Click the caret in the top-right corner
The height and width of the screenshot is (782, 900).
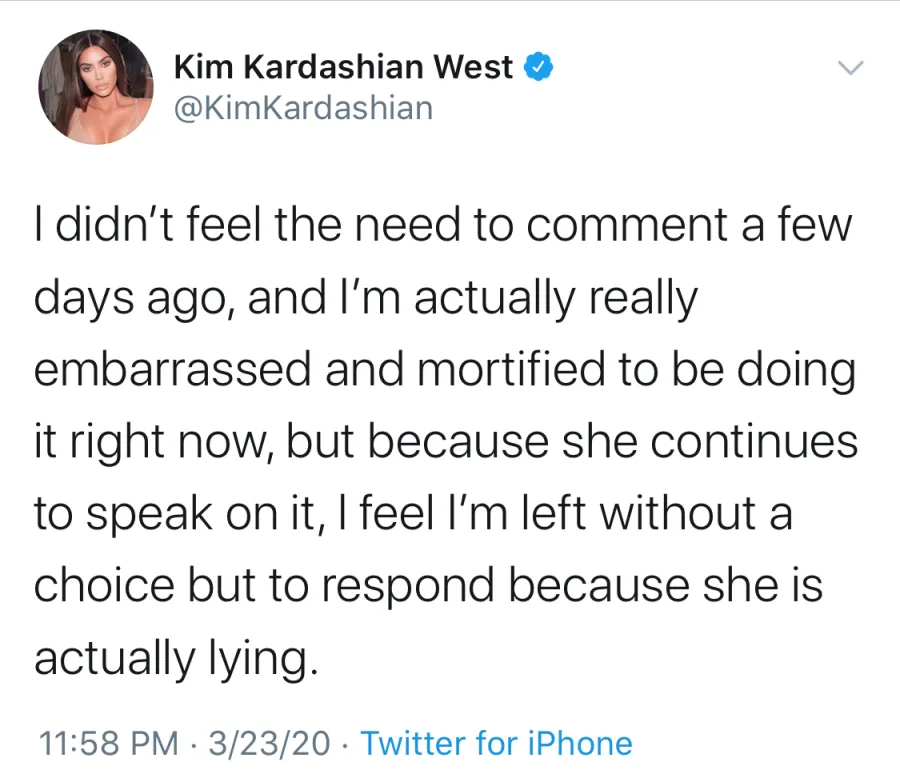click(x=851, y=68)
